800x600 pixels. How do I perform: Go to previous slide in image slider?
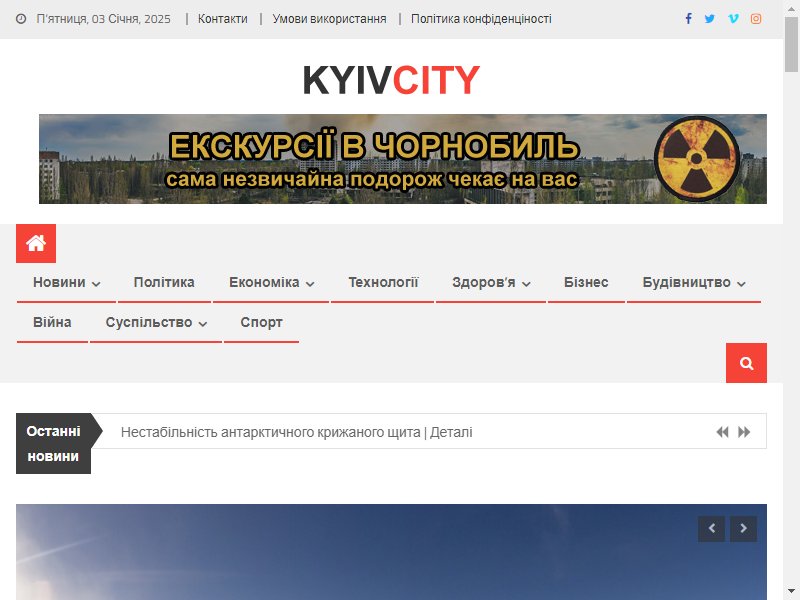(712, 529)
